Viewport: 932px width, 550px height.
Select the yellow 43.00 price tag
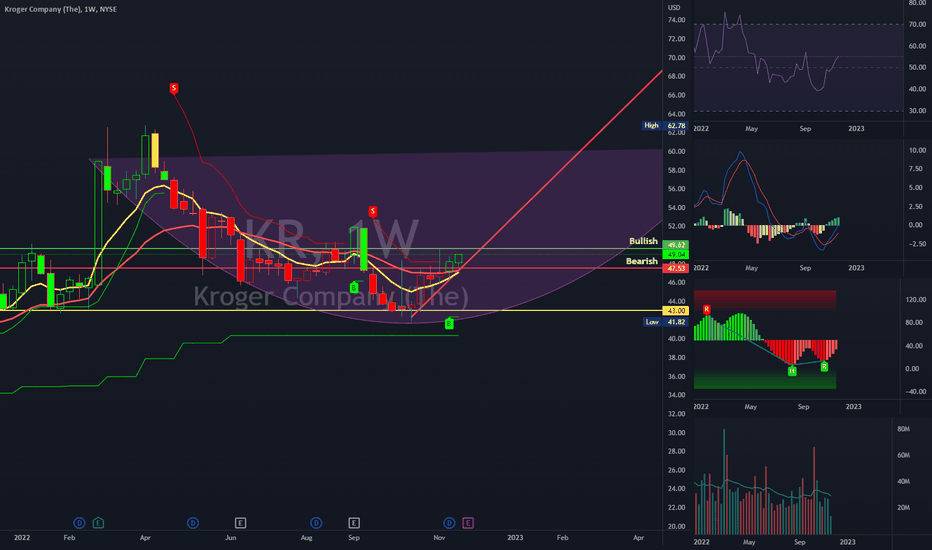[x=676, y=310]
